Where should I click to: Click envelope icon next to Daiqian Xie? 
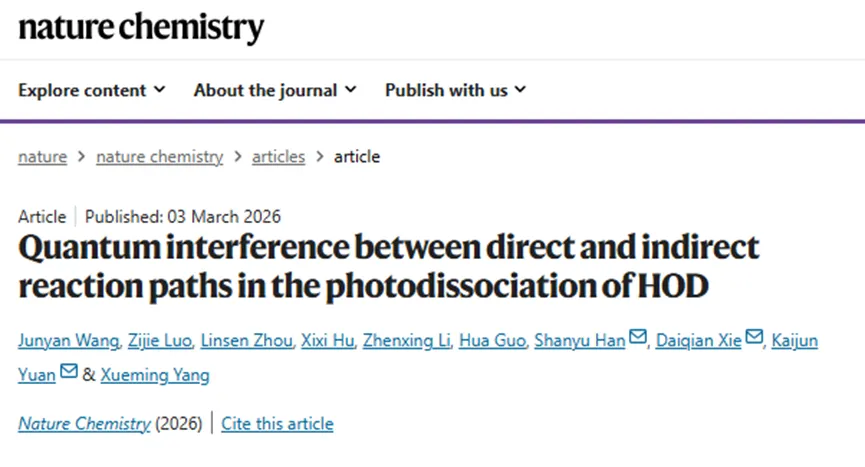pyautogui.click(x=755, y=340)
